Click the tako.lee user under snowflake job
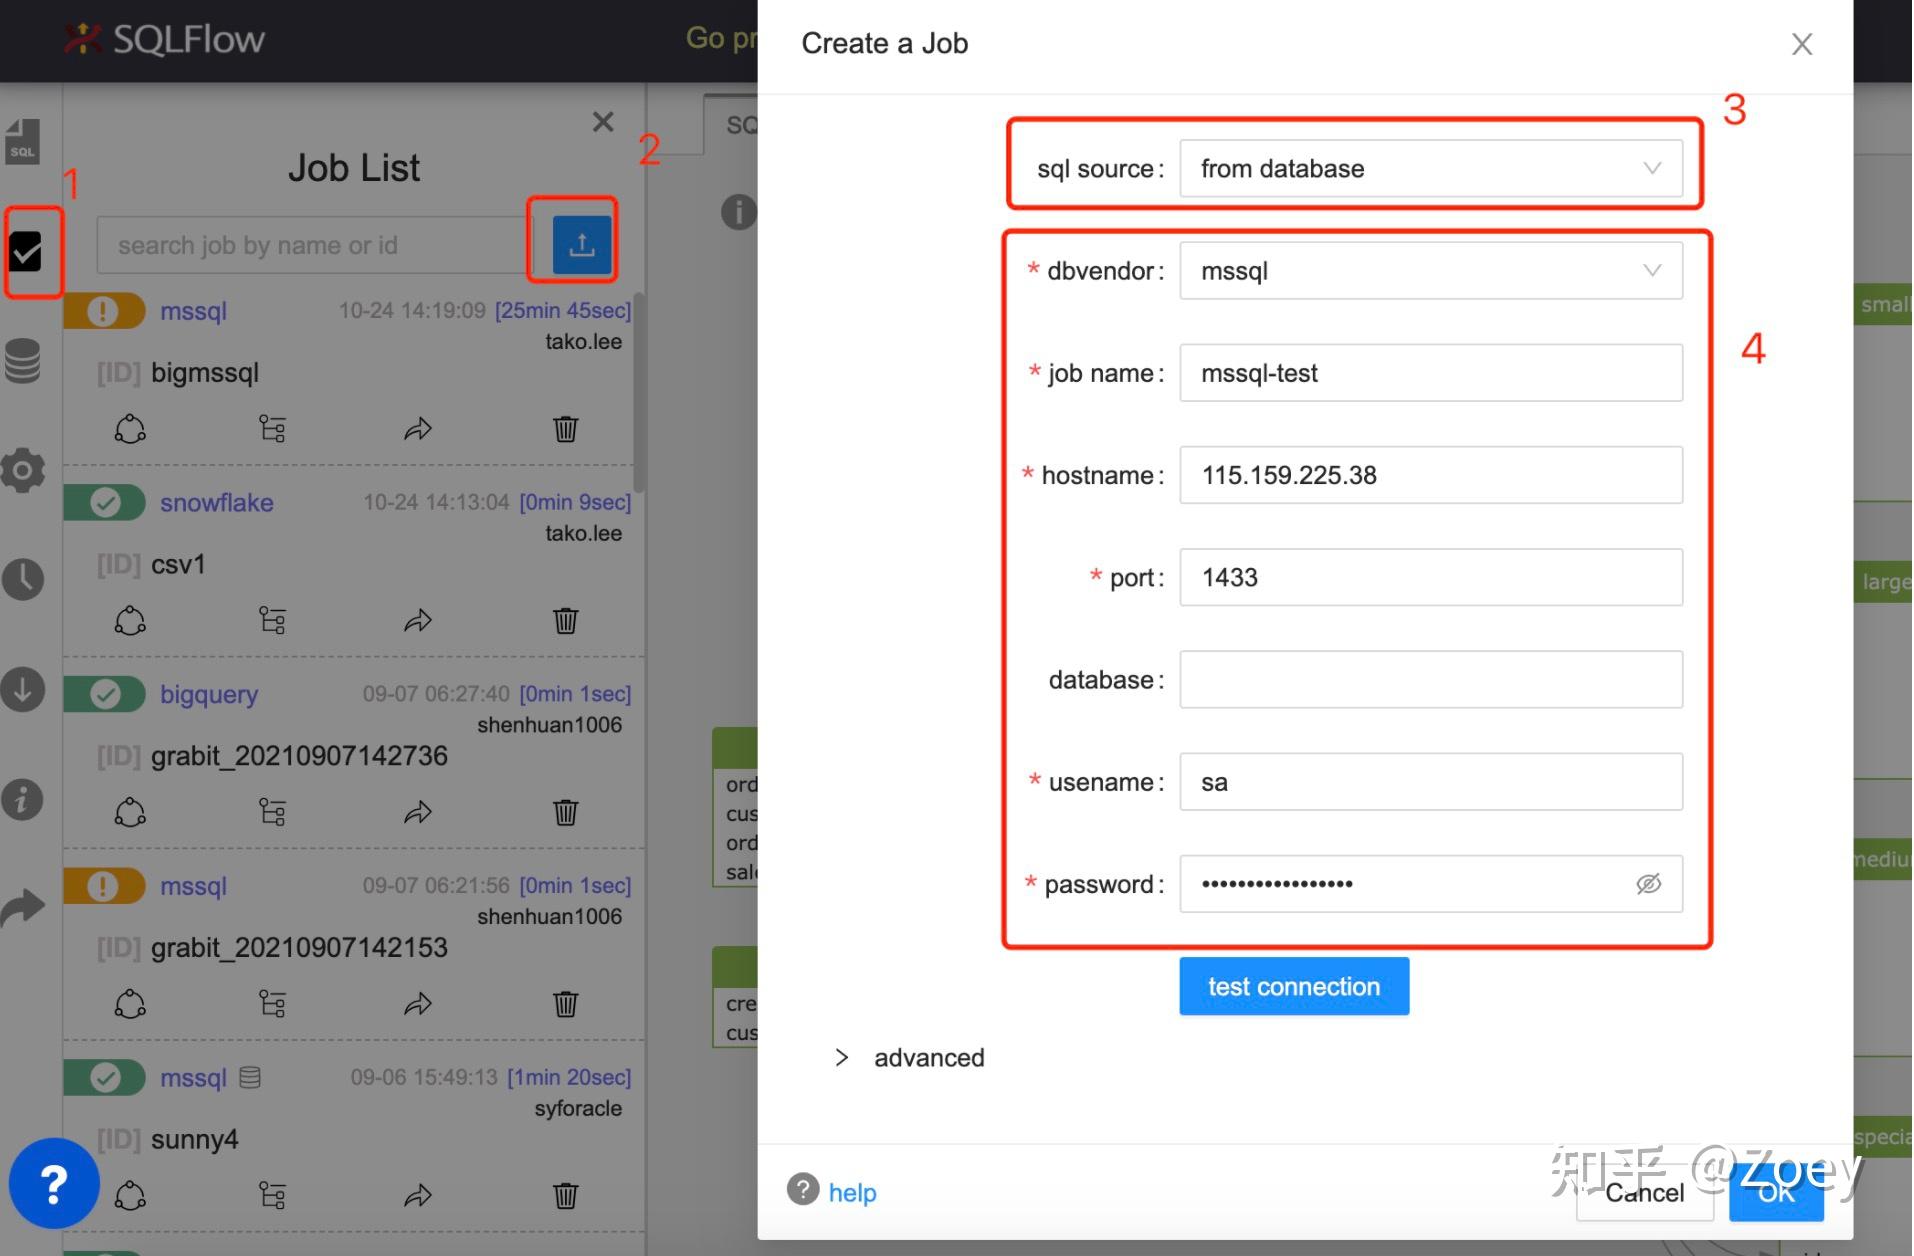This screenshot has width=1914, height=1256. [584, 534]
